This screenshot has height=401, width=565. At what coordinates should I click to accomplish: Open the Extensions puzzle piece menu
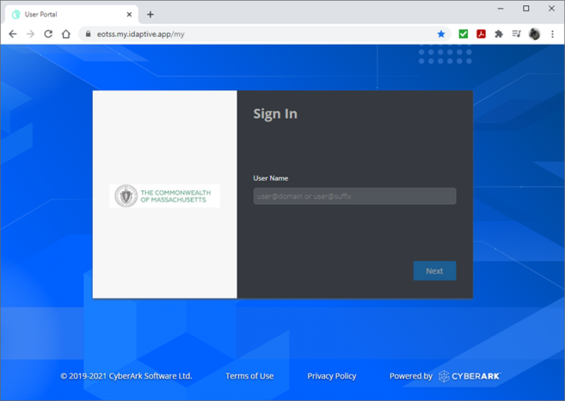point(499,34)
